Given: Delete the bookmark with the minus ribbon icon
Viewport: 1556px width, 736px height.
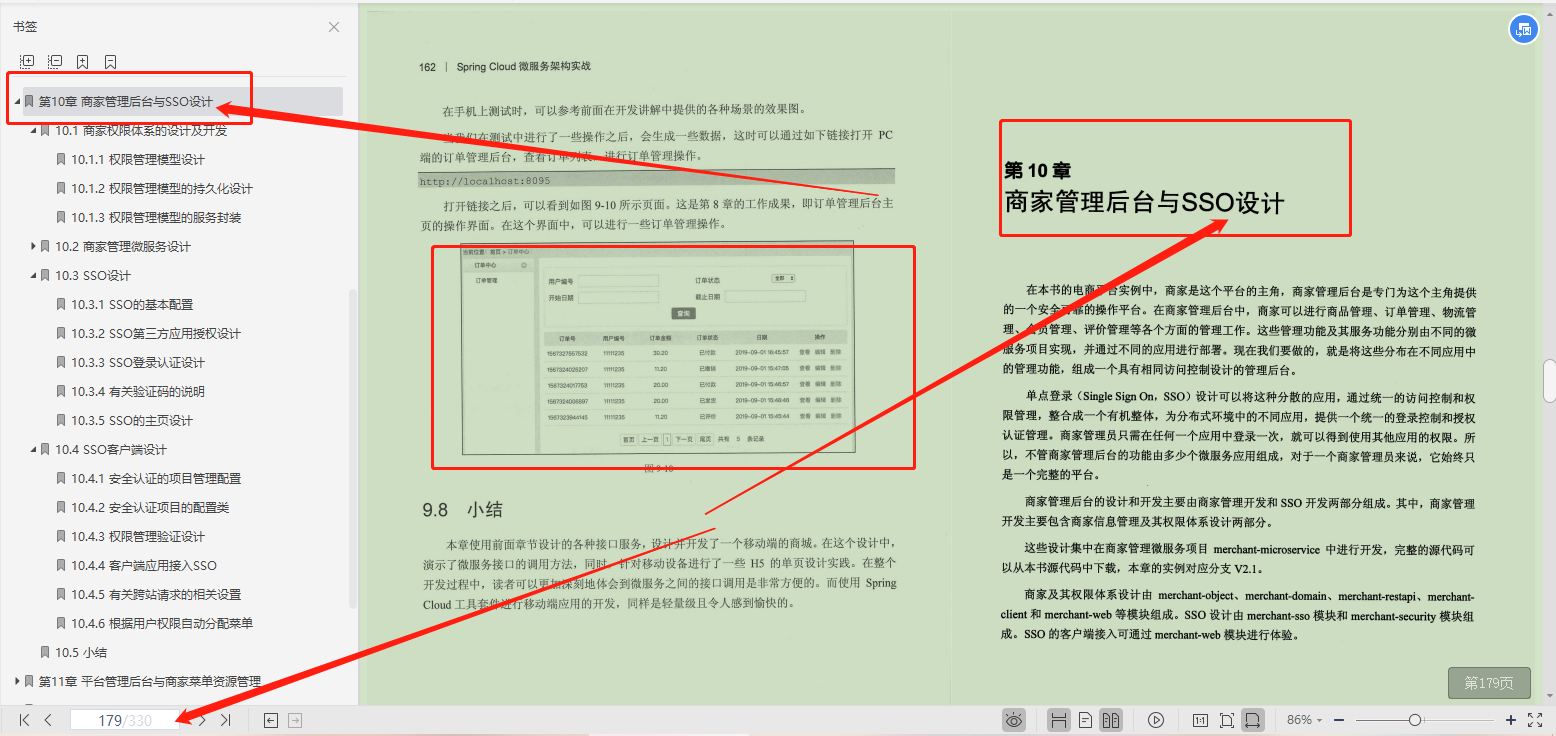Looking at the screenshot, I should tap(110, 62).
